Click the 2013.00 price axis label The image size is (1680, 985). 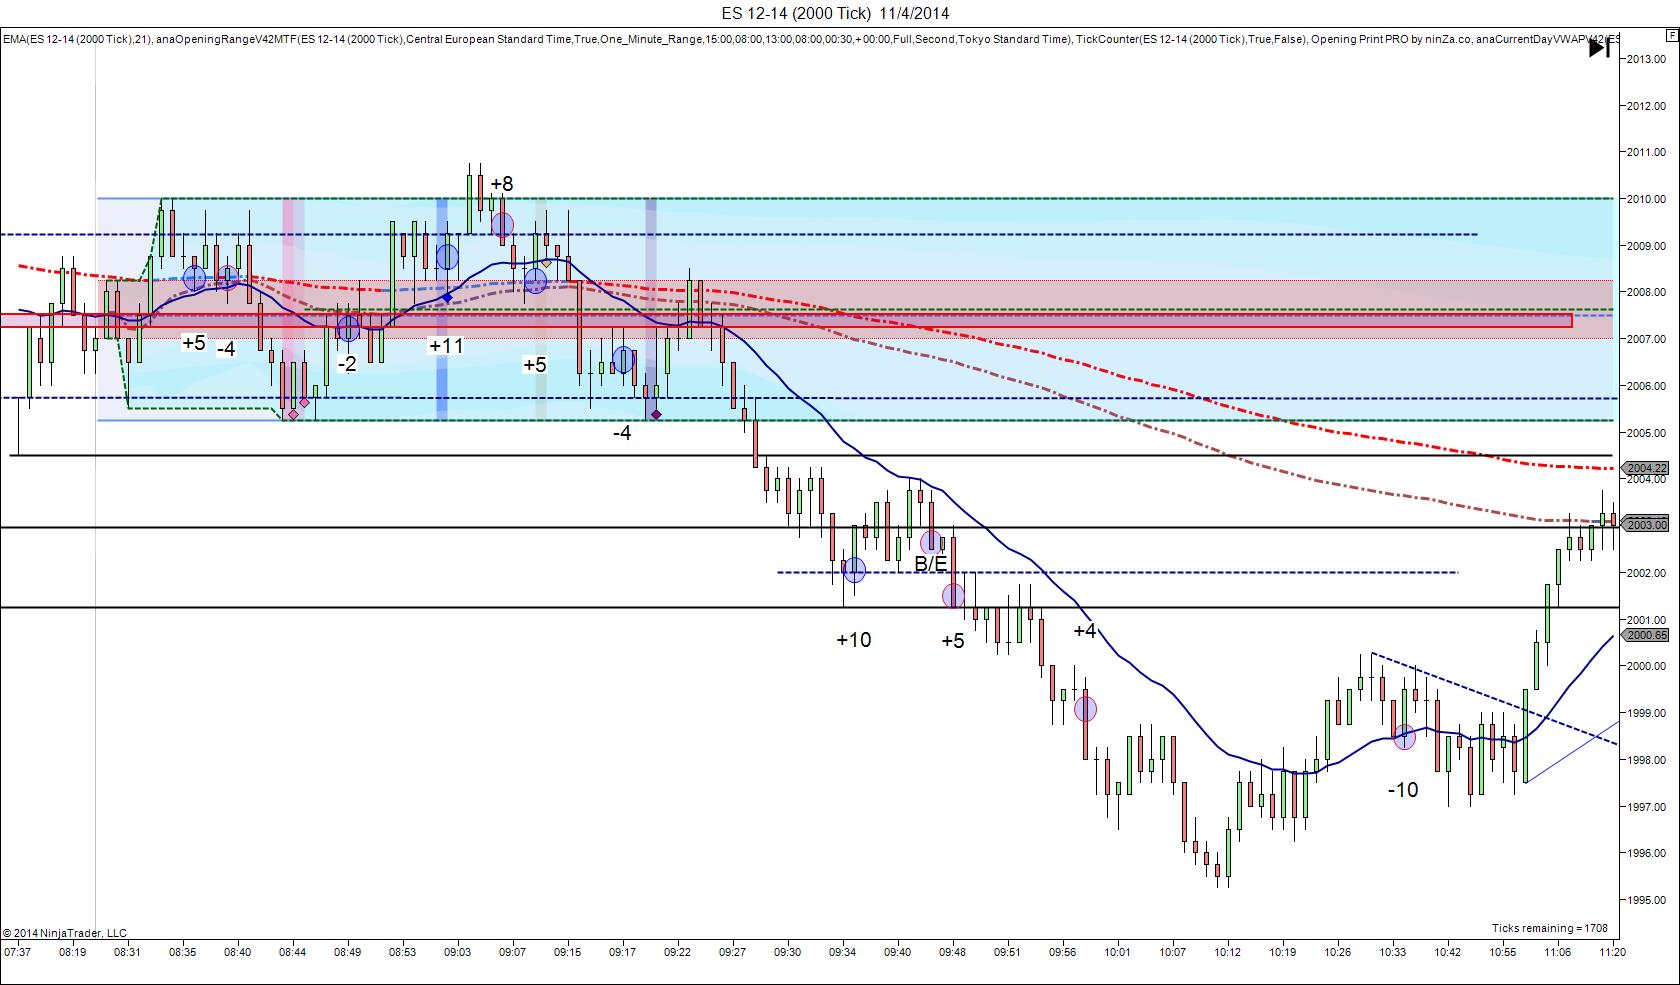click(1646, 59)
